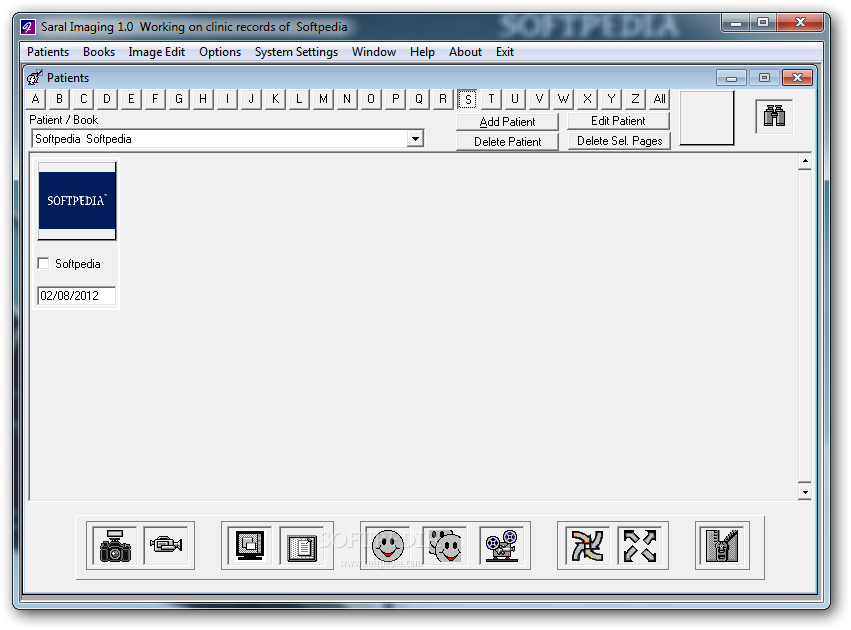Click the binoculars search icon
Image resolution: width=851 pixels, height=630 pixels.
click(x=774, y=116)
